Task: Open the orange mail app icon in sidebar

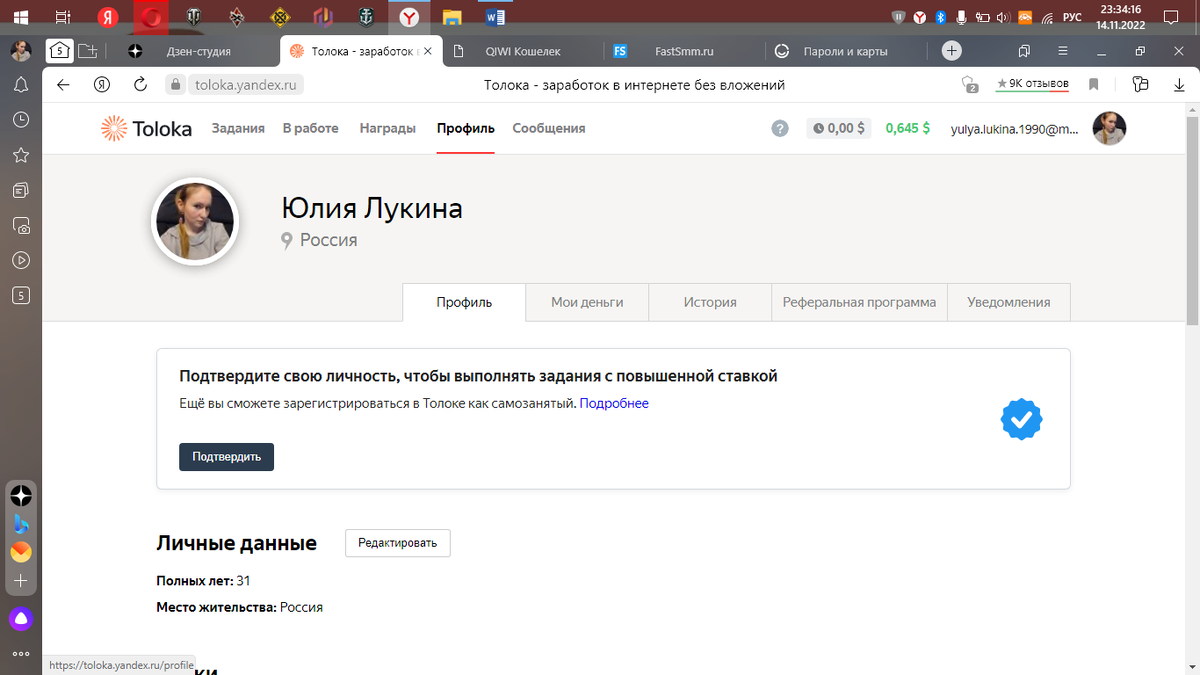Action: pos(21,552)
